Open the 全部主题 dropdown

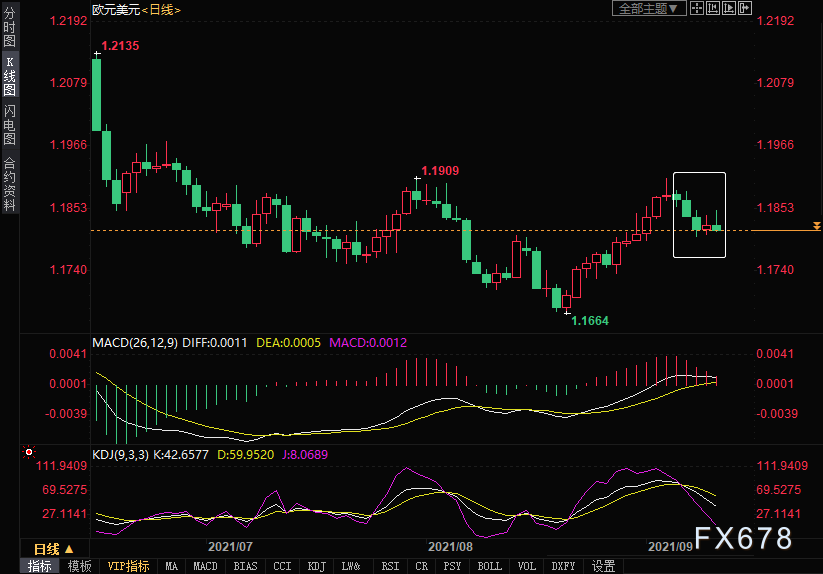[x=648, y=9]
